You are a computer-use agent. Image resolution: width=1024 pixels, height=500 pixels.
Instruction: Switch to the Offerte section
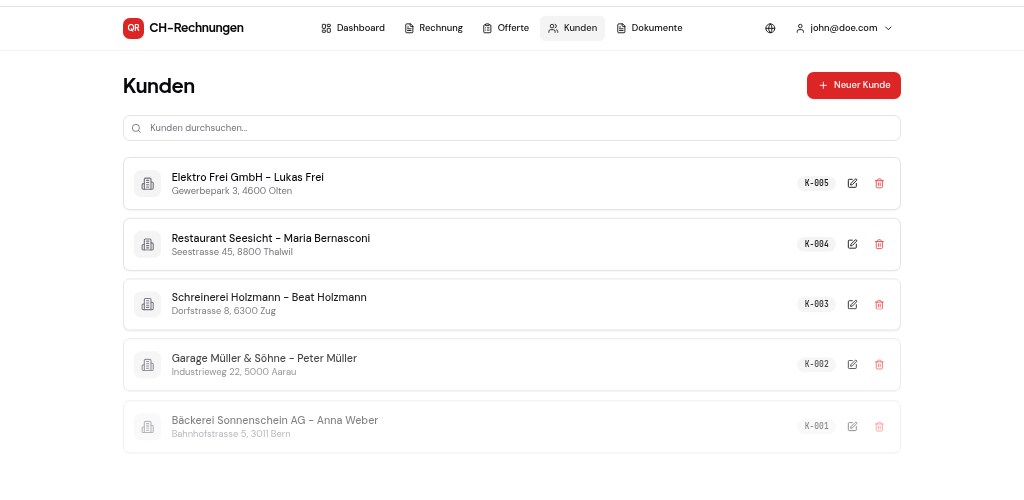pos(505,28)
